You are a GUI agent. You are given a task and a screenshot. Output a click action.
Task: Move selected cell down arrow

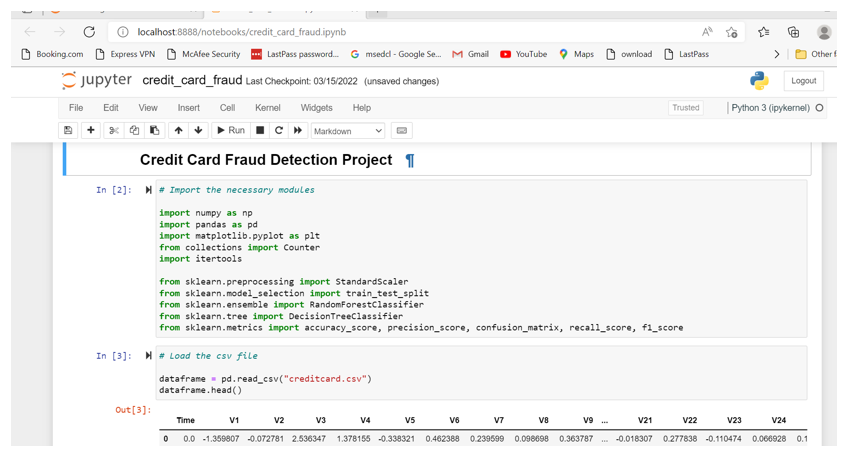[198, 130]
